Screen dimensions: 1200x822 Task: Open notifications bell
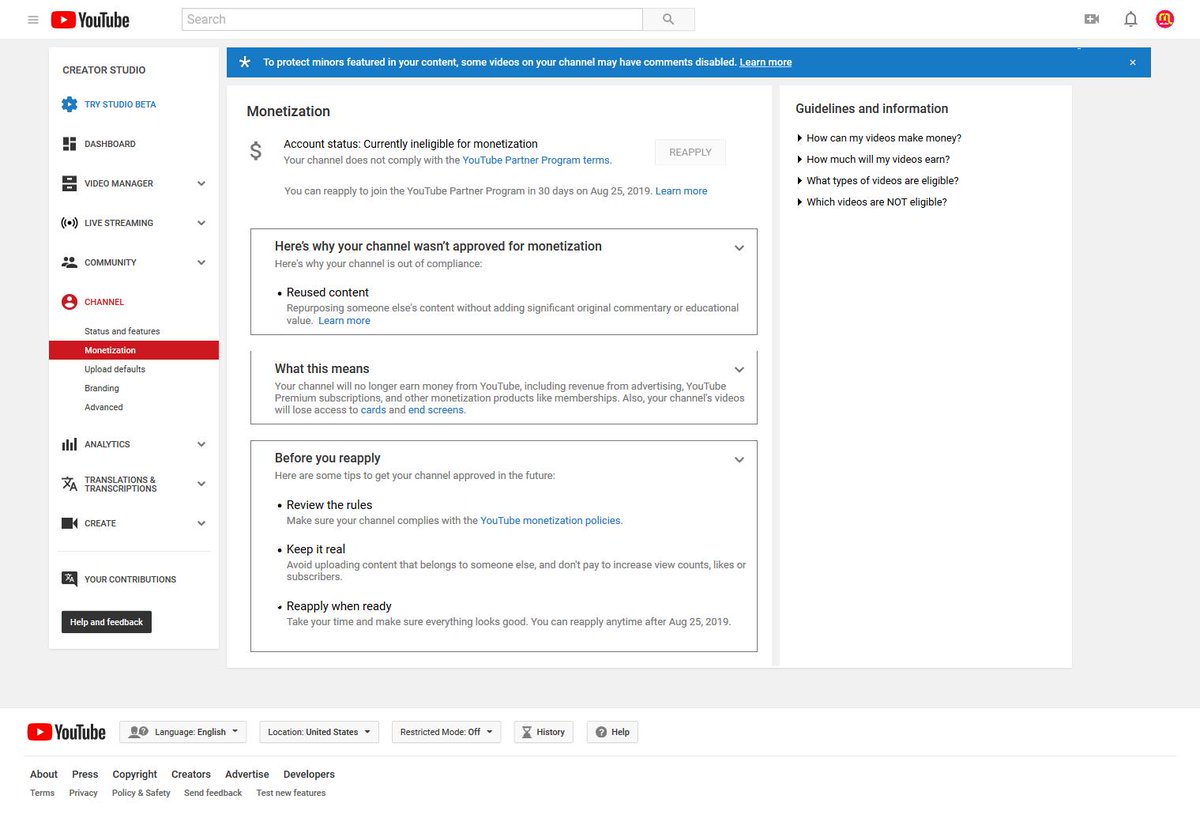point(1131,19)
